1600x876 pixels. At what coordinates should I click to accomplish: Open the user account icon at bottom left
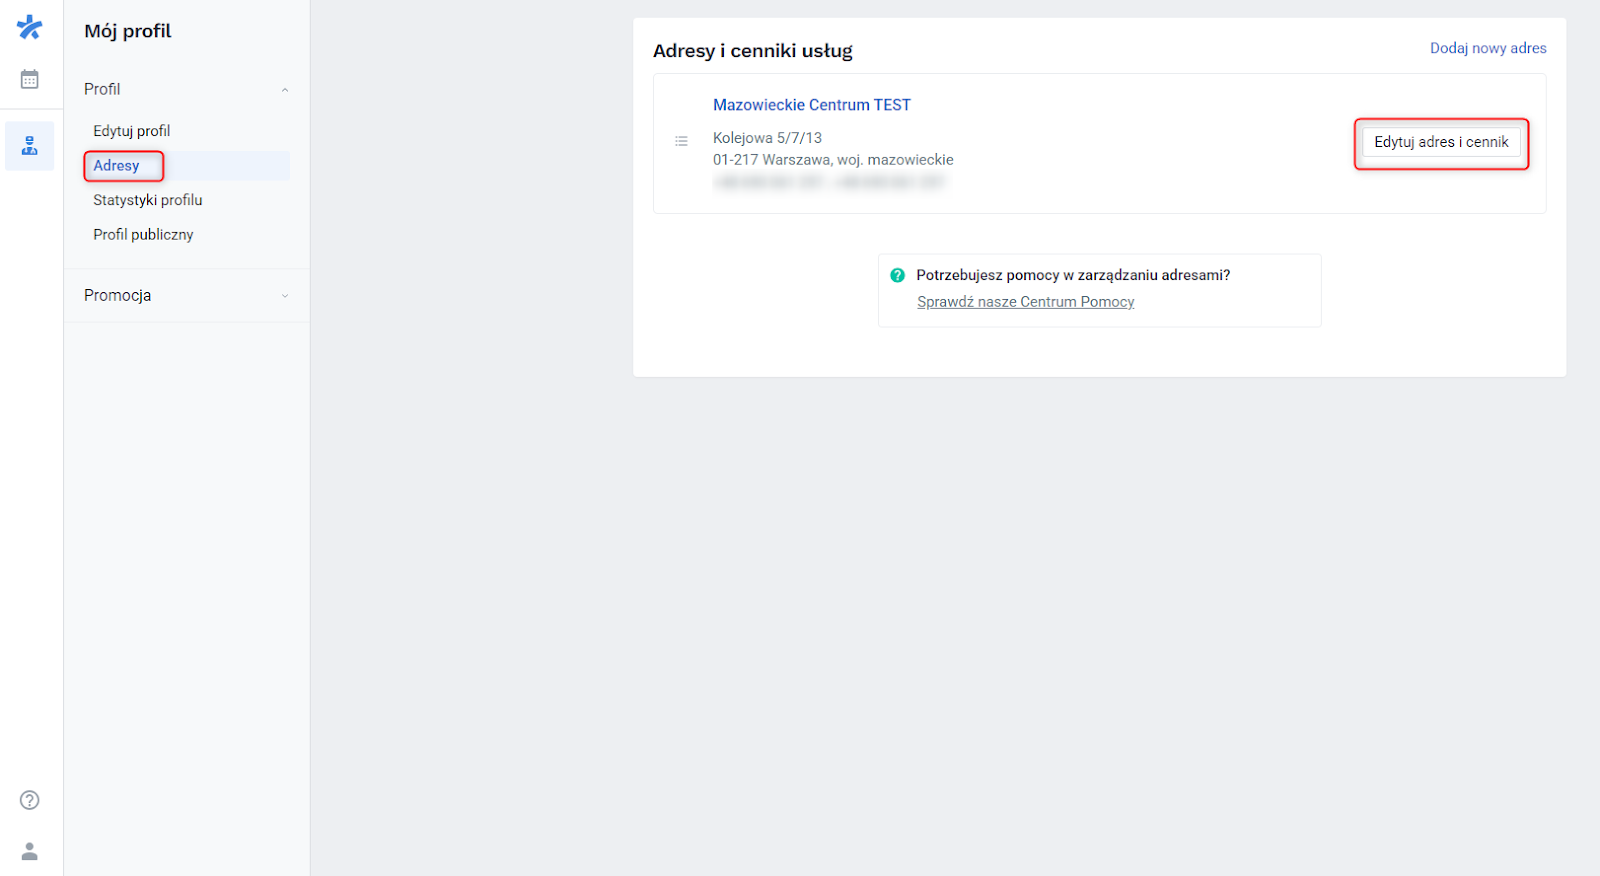[29, 851]
